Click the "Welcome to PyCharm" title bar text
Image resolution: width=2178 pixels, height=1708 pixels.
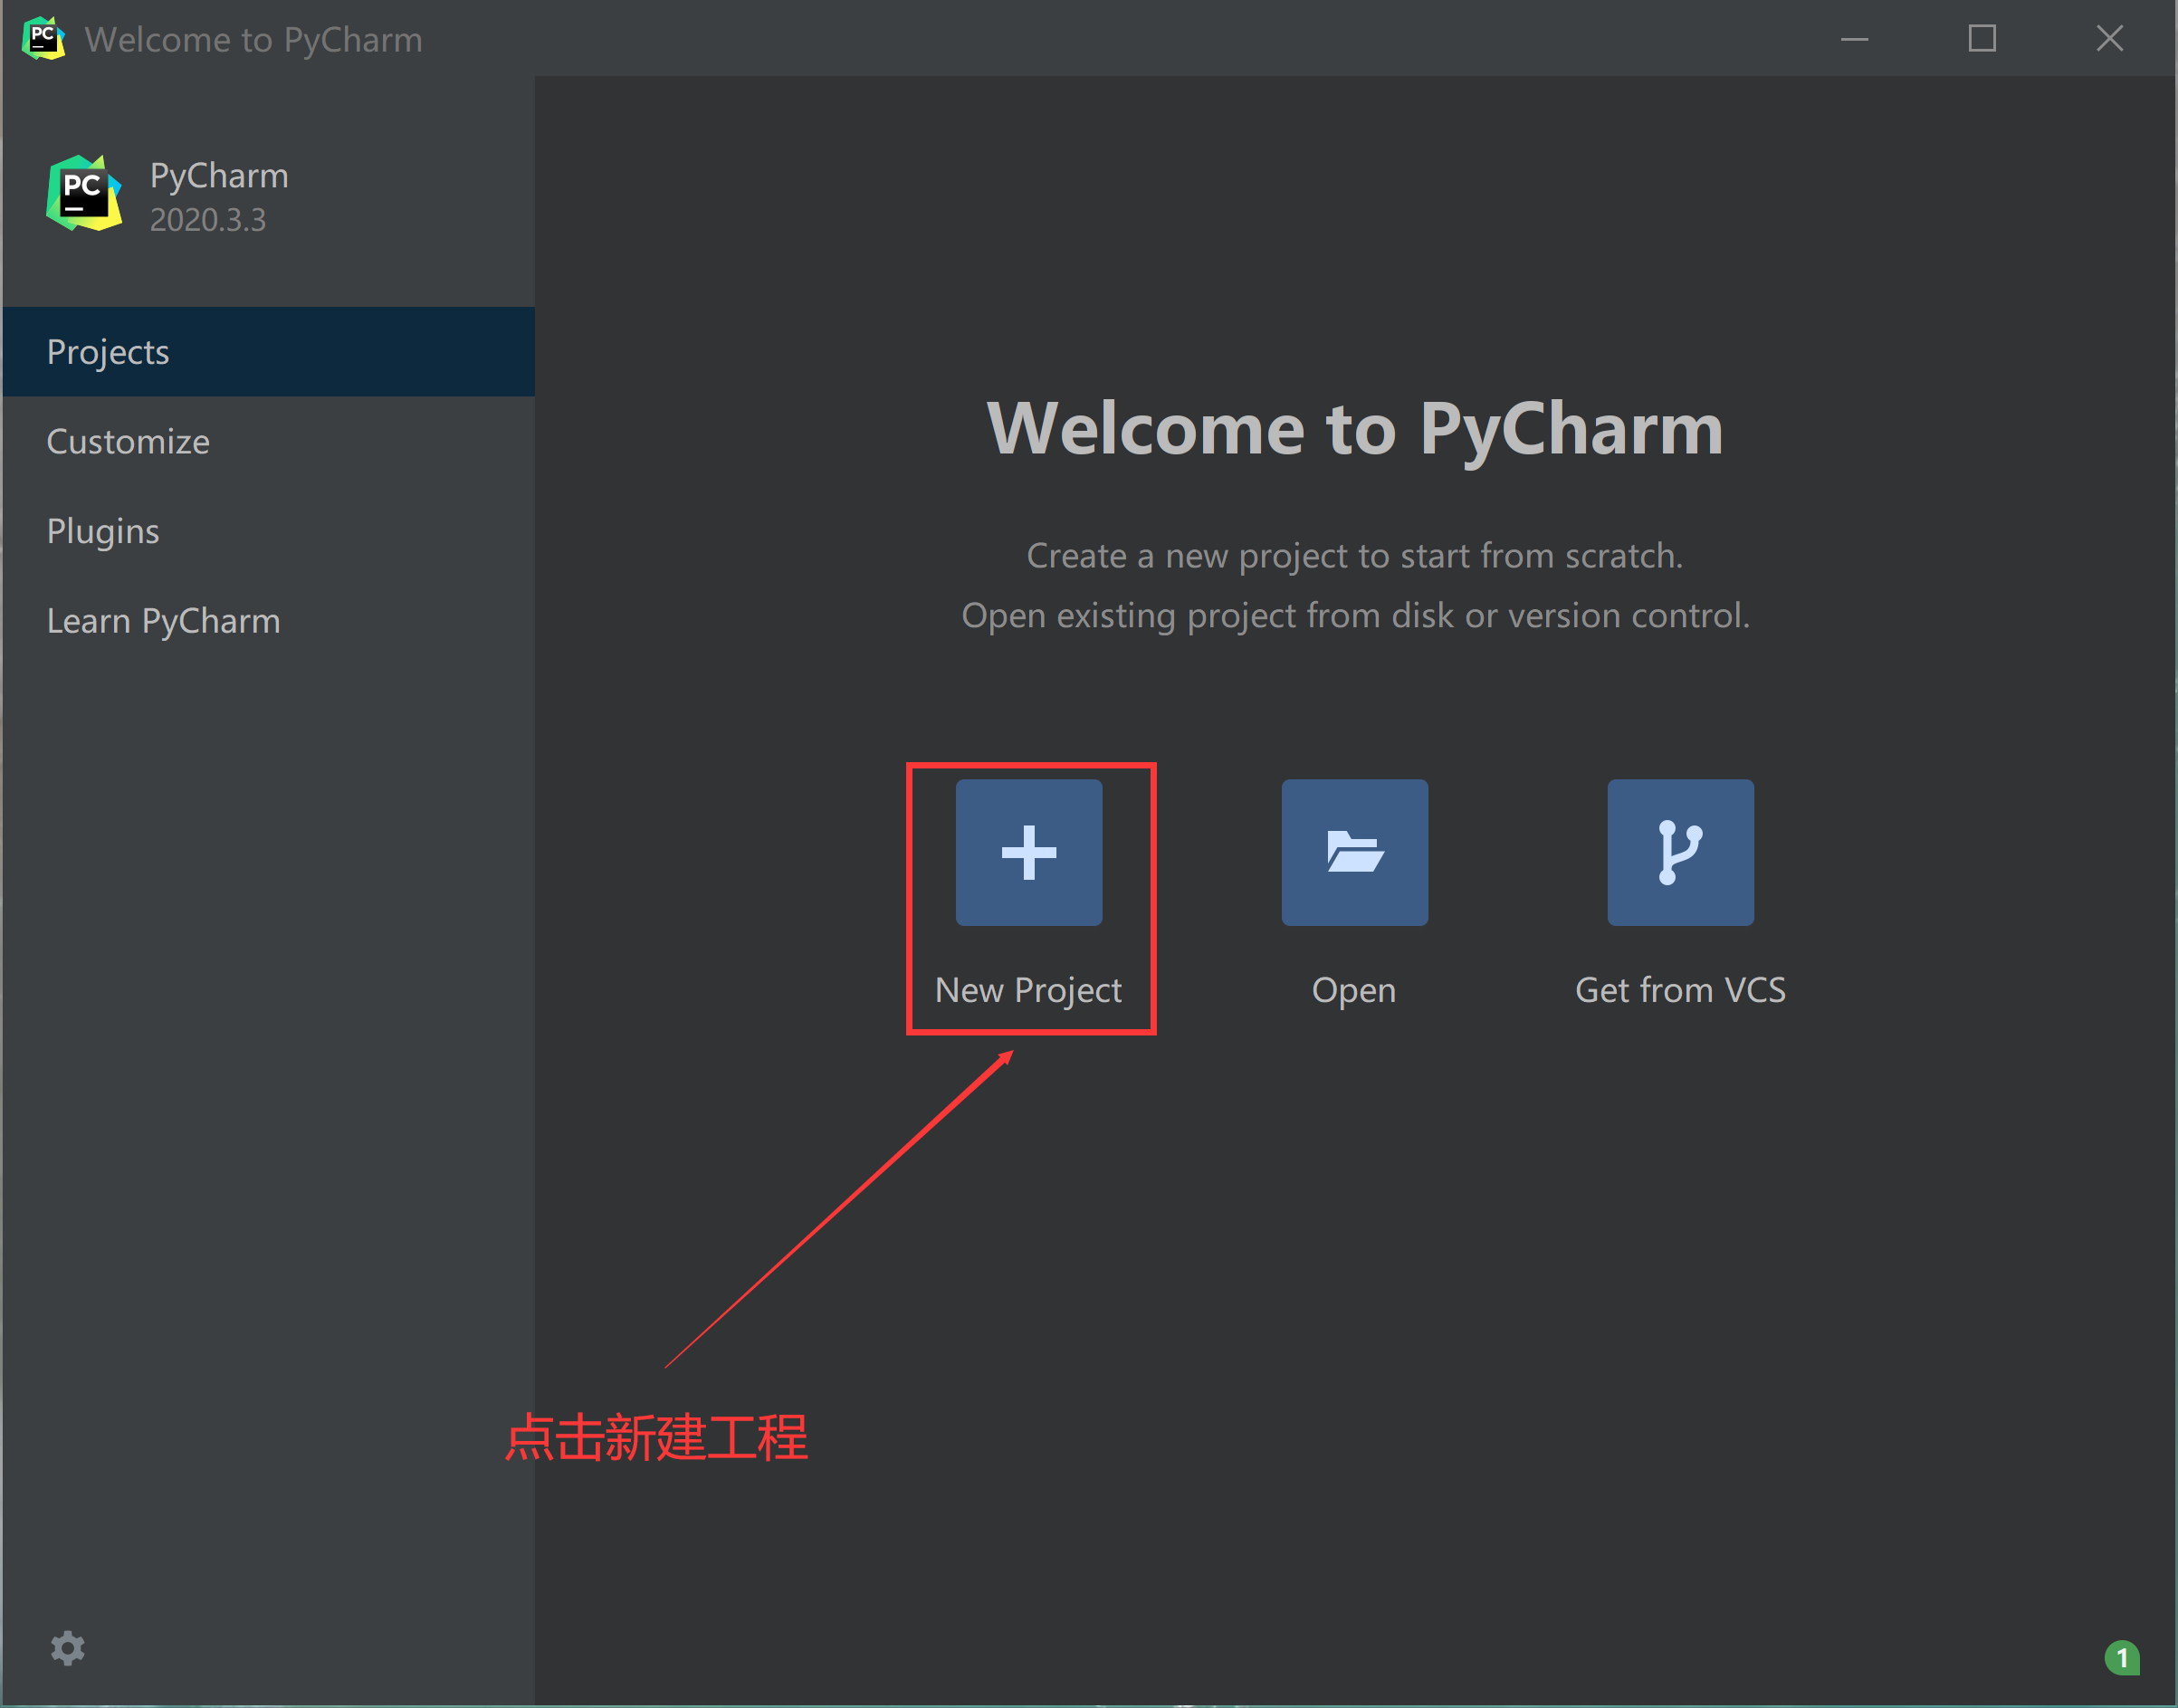tap(253, 40)
